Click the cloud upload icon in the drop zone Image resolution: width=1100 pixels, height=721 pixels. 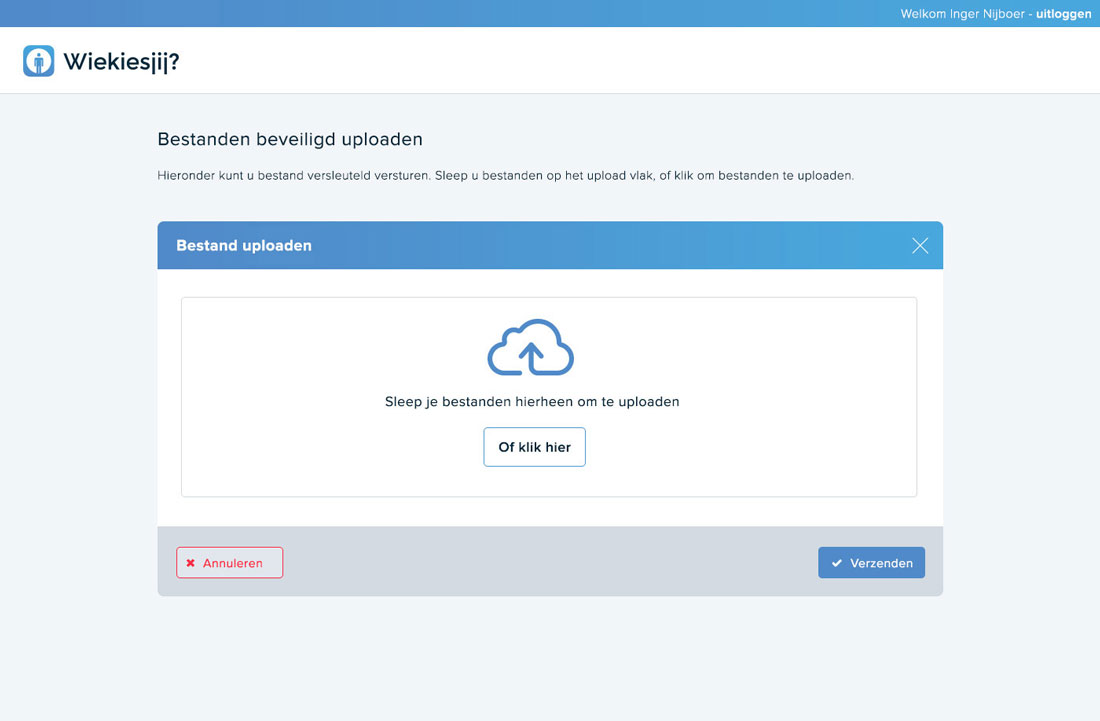[x=529, y=348]
